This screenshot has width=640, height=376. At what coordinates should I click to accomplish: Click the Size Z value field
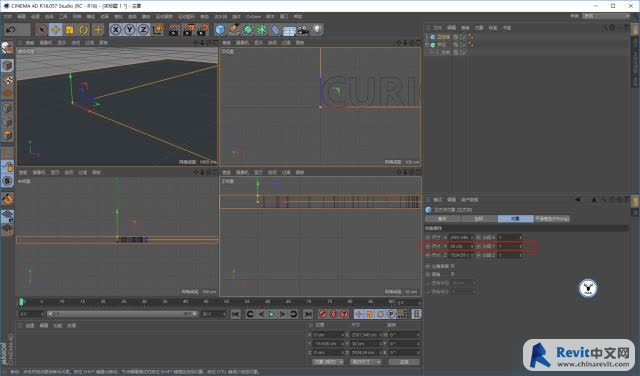(460, 255)
